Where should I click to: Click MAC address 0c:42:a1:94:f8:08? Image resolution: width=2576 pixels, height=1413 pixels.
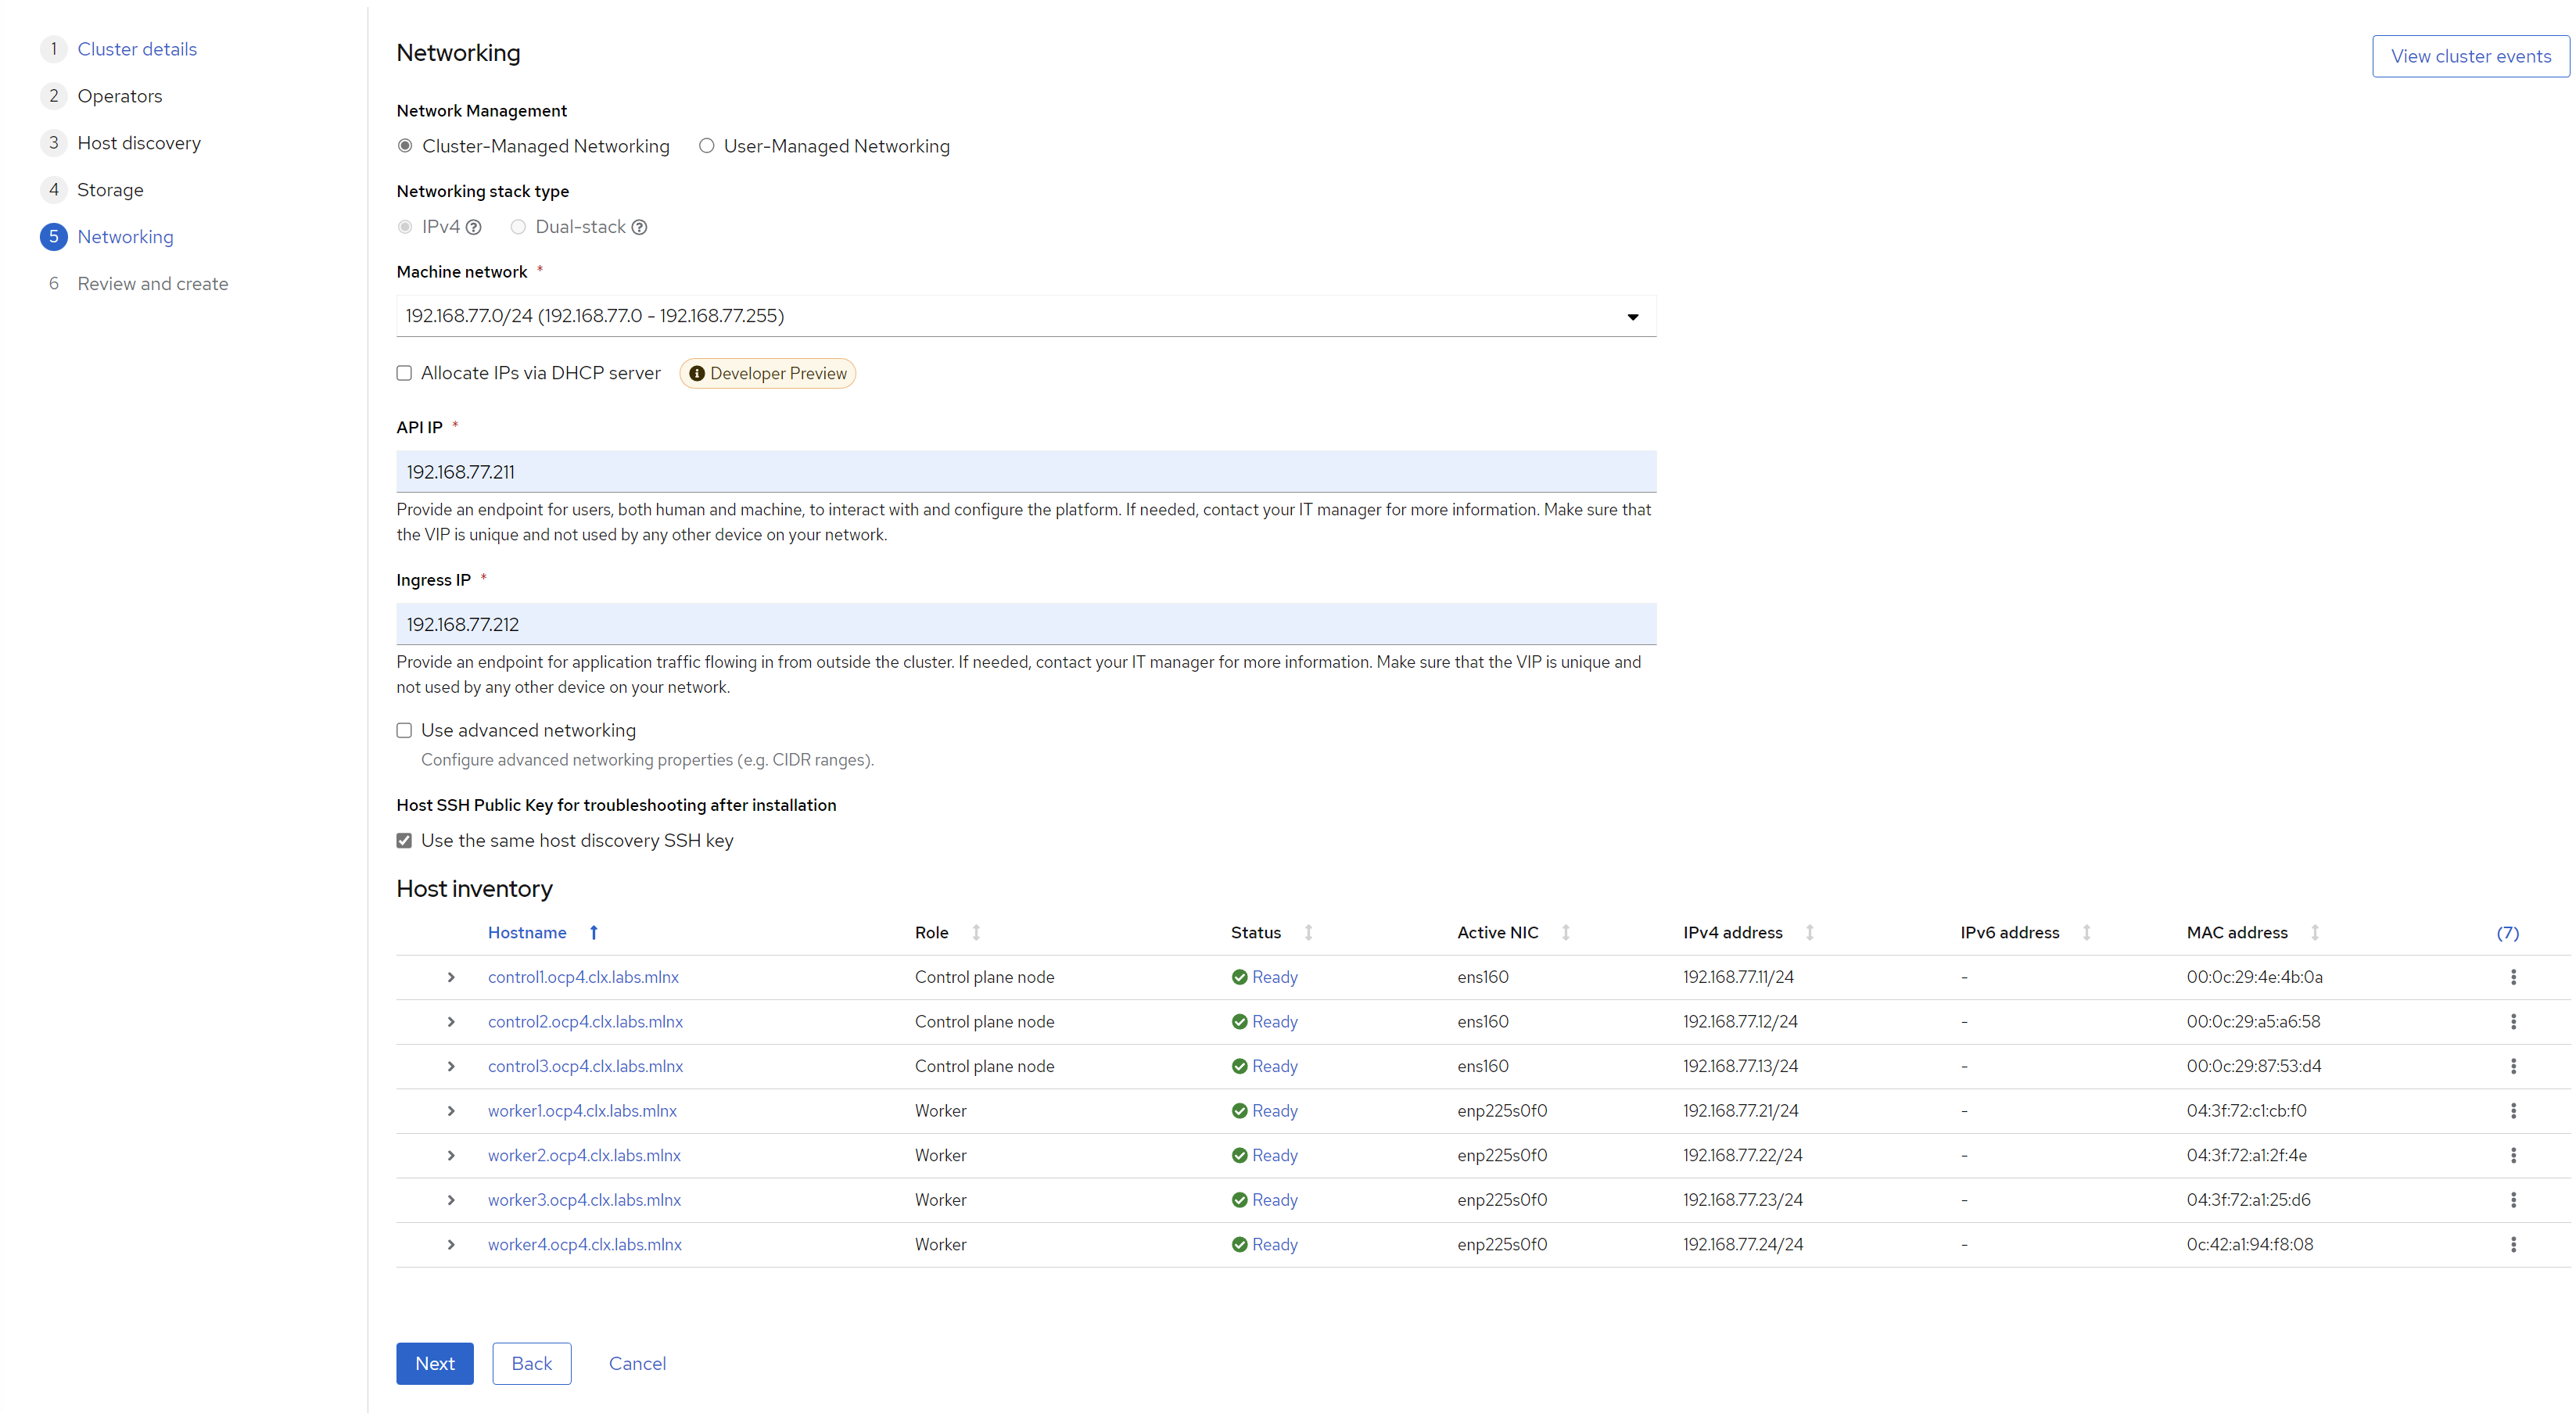(2250, 1244)
